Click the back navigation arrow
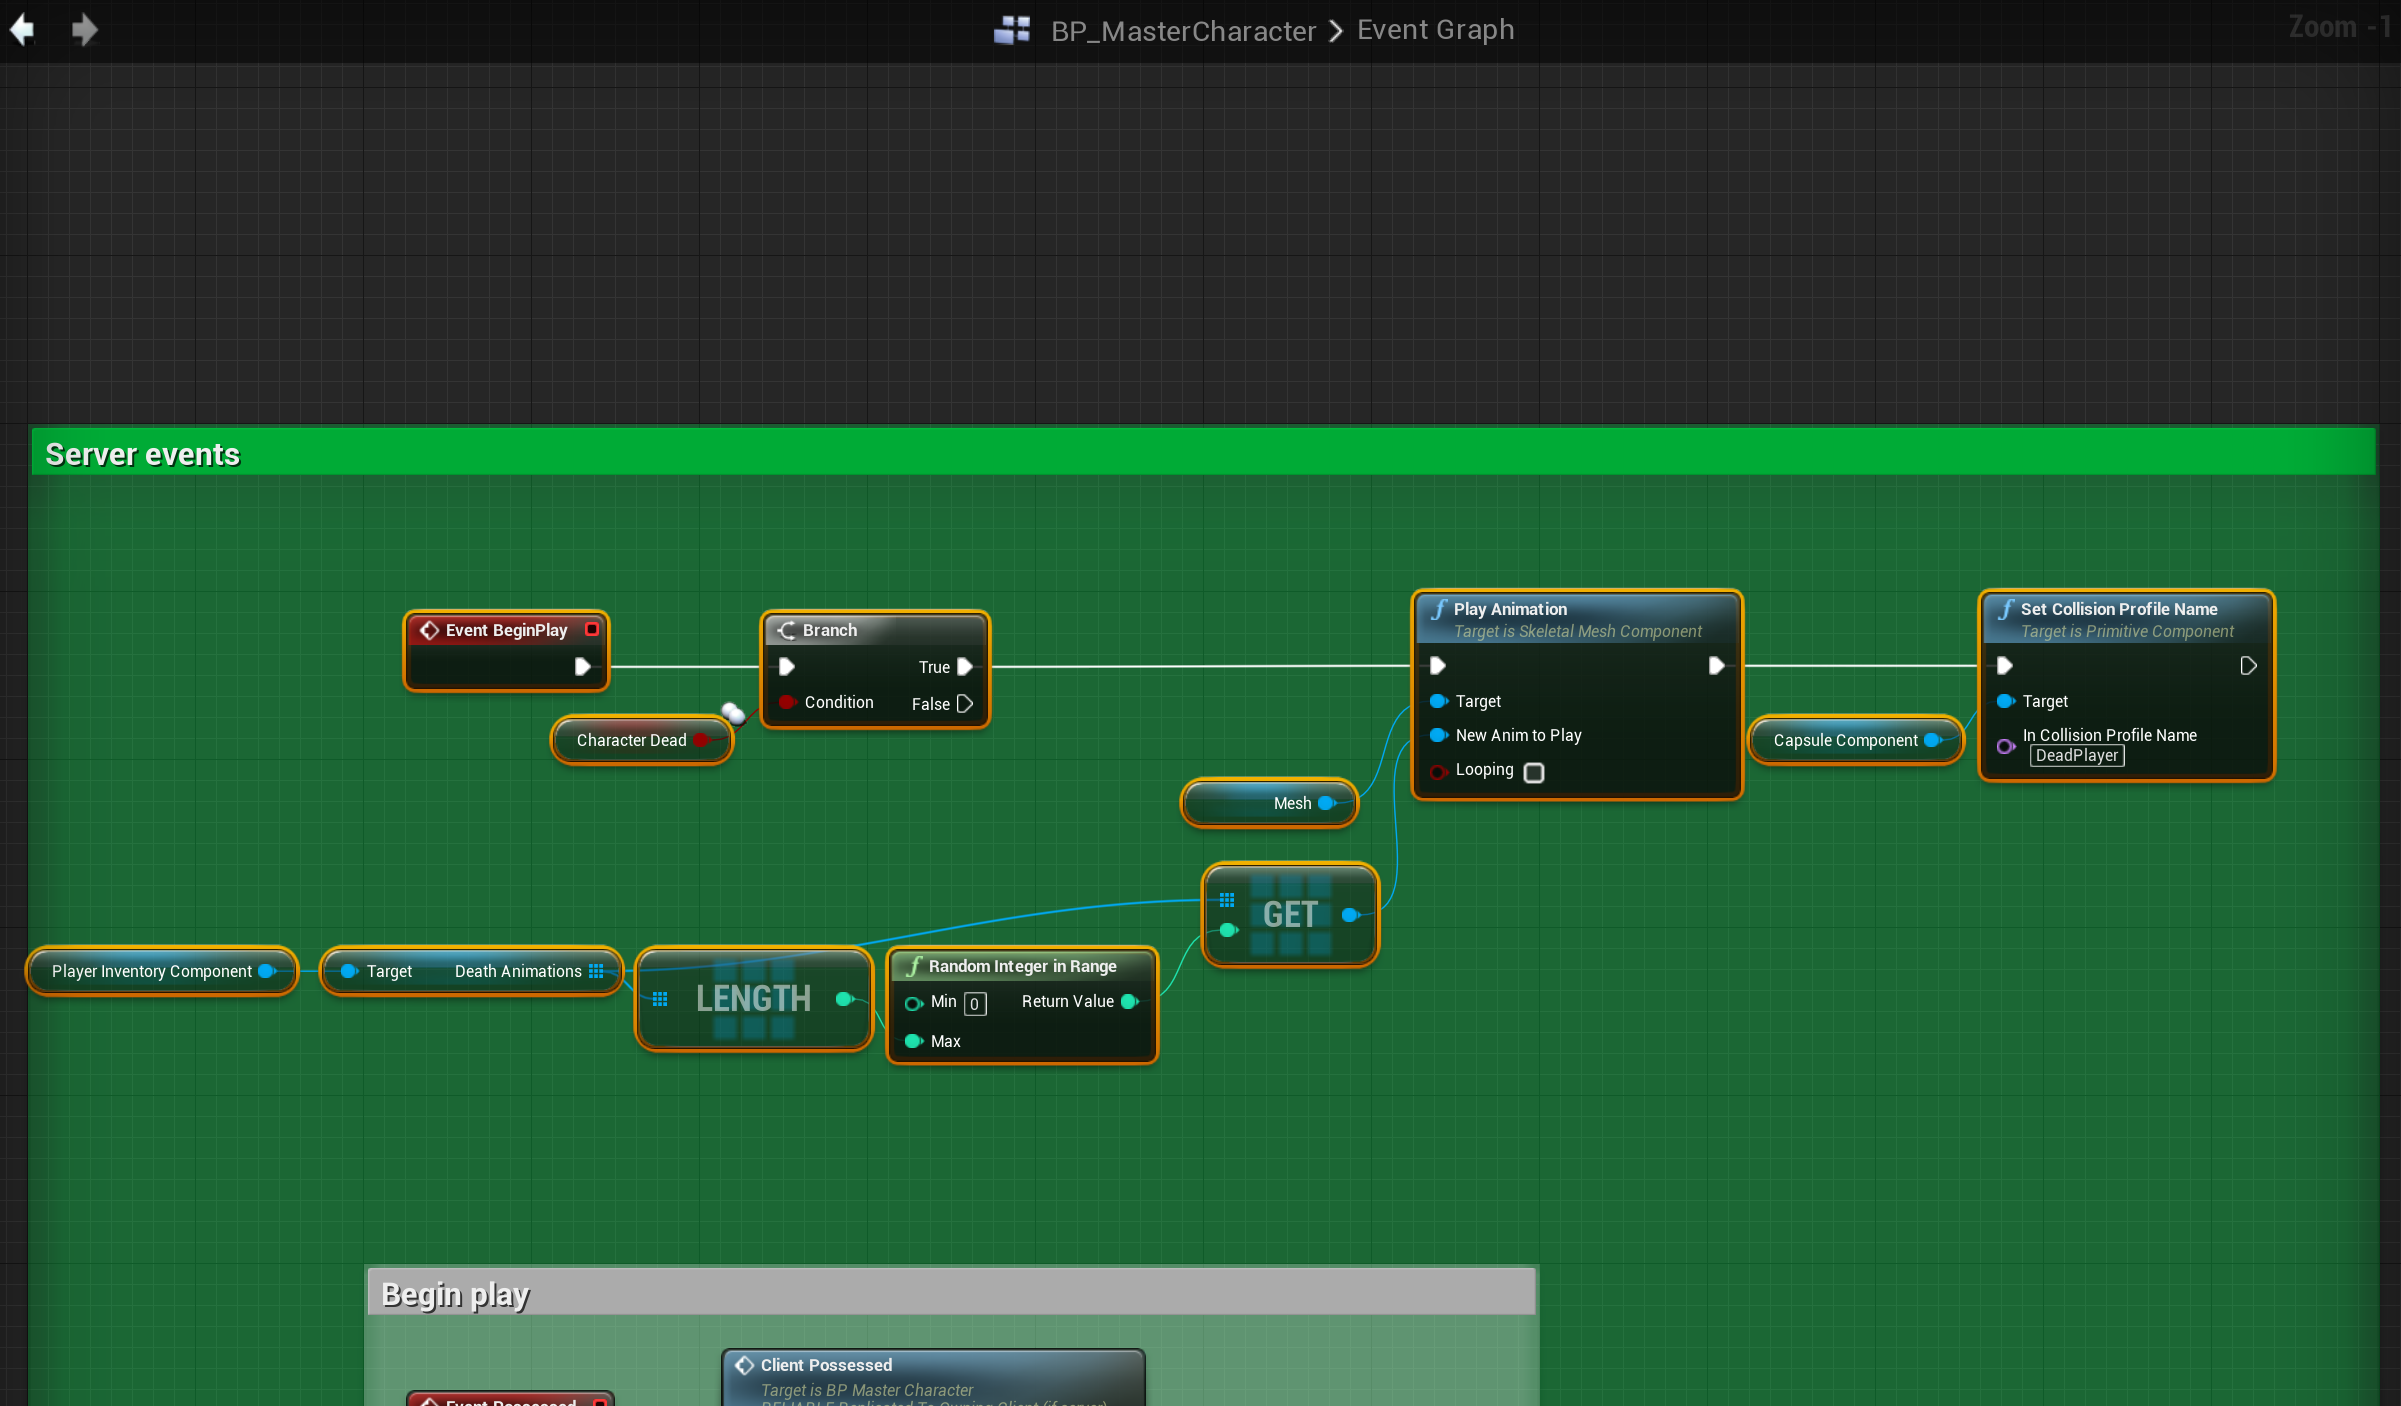 pyautogui.click(x=22, y=30)
